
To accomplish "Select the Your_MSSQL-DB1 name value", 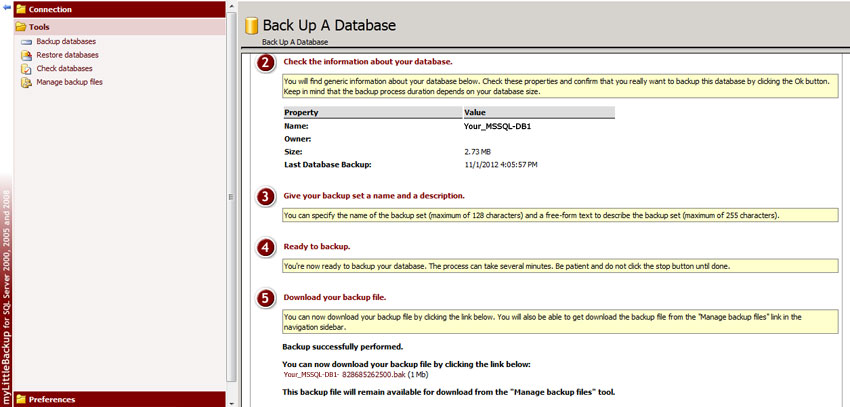I will pos(497,126).
